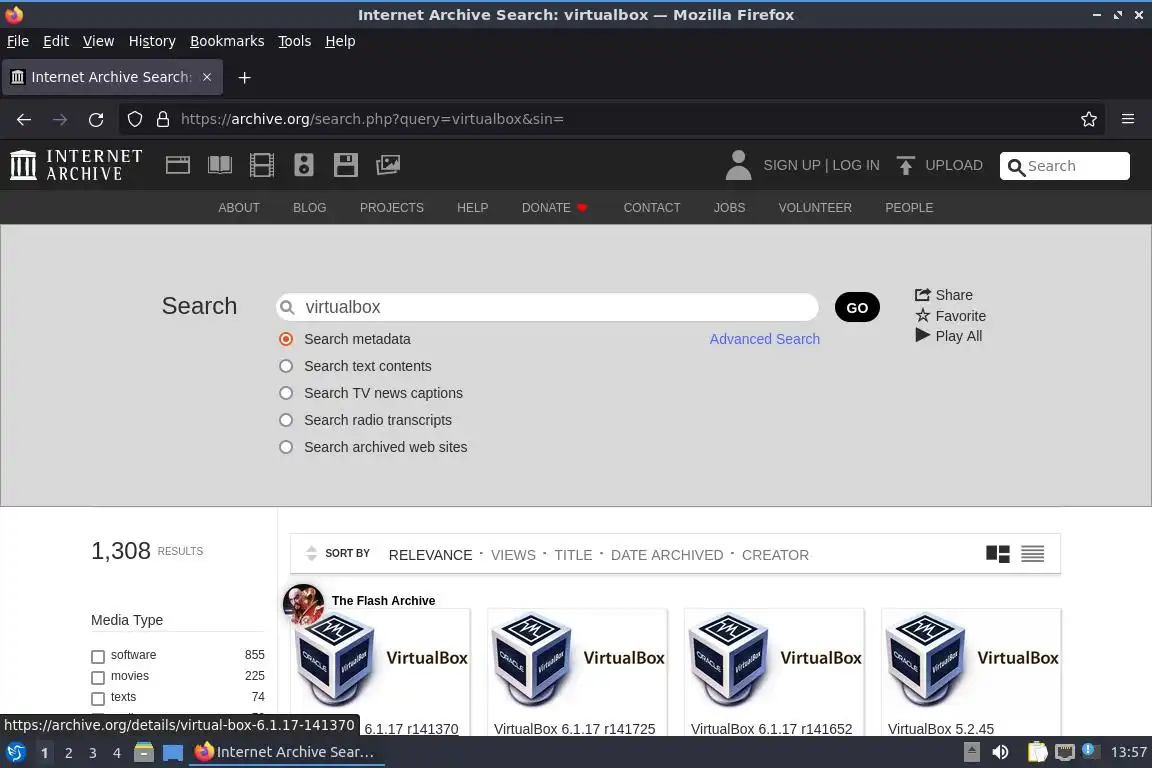This screenshot has height=768, width=1152.
Task: Sort results by TITLE
Action: (x=573, y=555)
